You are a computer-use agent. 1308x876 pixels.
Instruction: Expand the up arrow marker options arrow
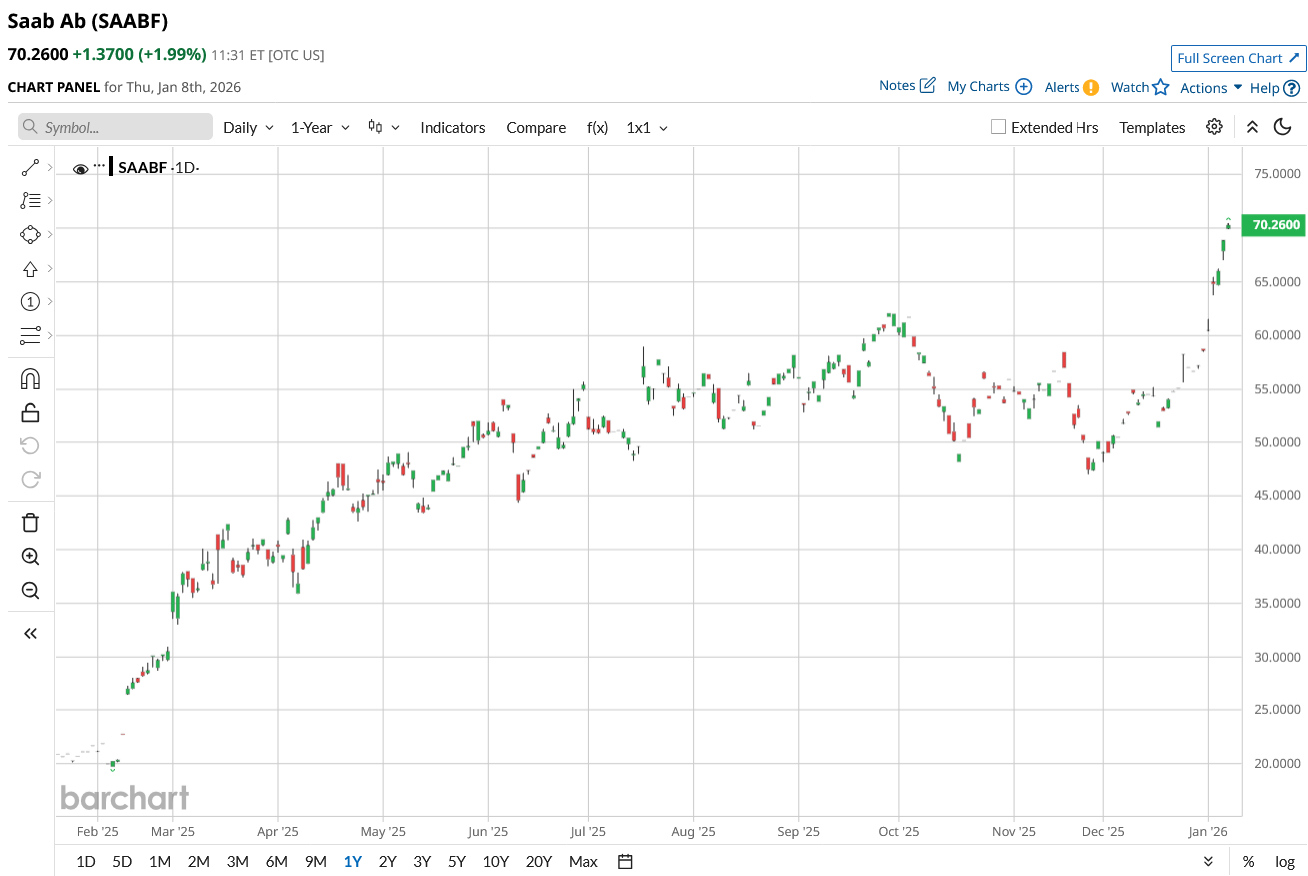pos(49,269)
